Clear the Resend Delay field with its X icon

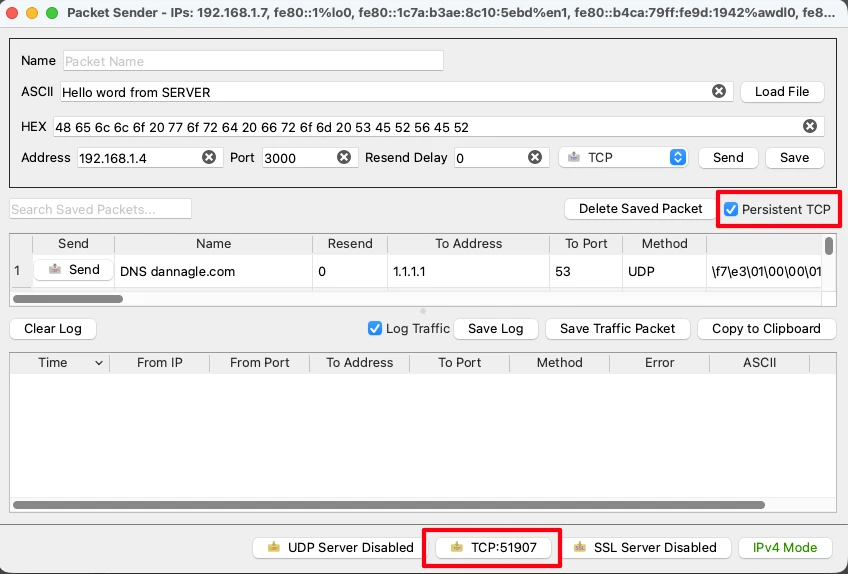(535, 157)
